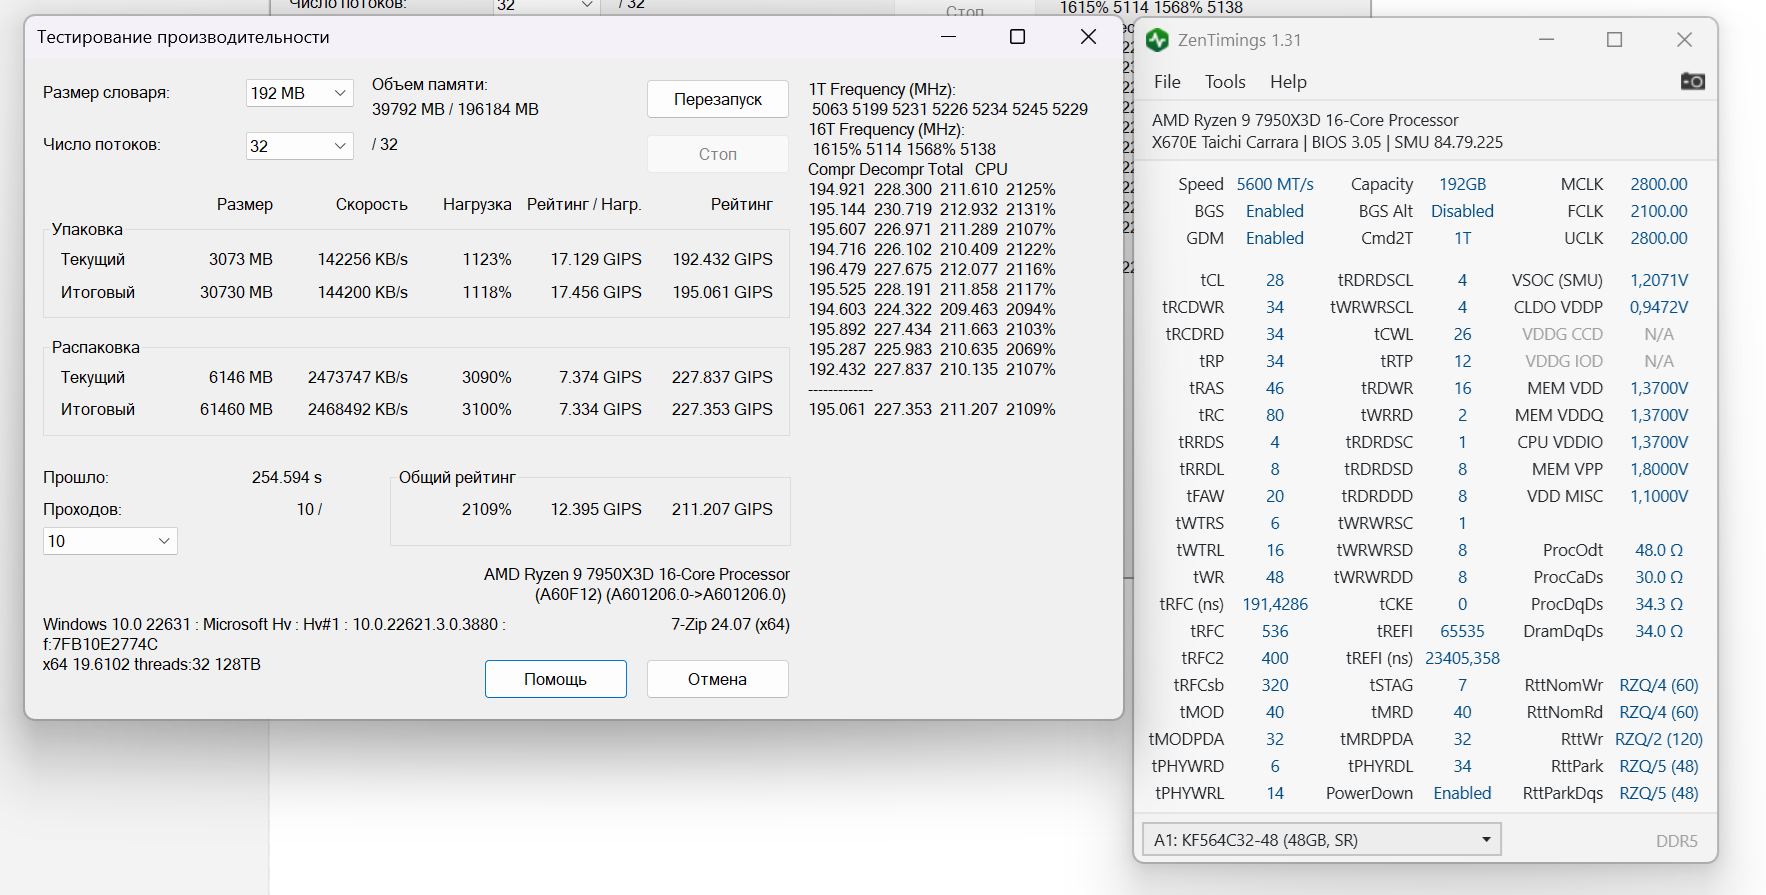This screenshot has height=895, width=1766.
Task: Click the final packing size 30730 MB
Action: point(236,292)
